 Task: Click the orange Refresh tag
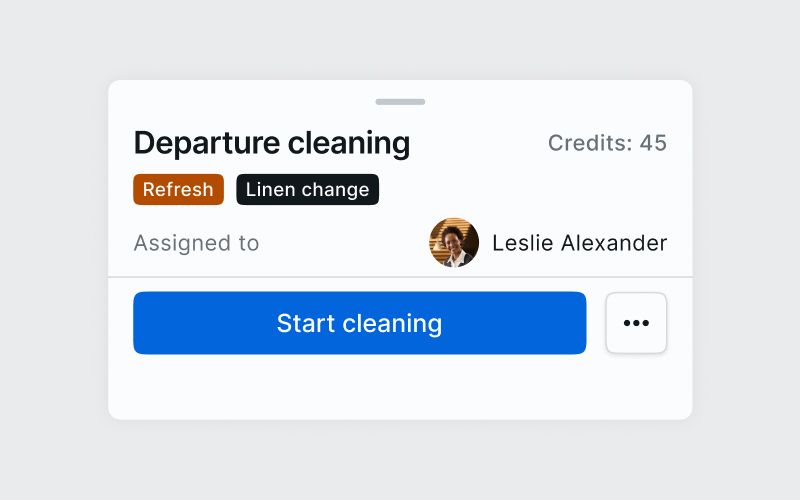tap(178, 190)
